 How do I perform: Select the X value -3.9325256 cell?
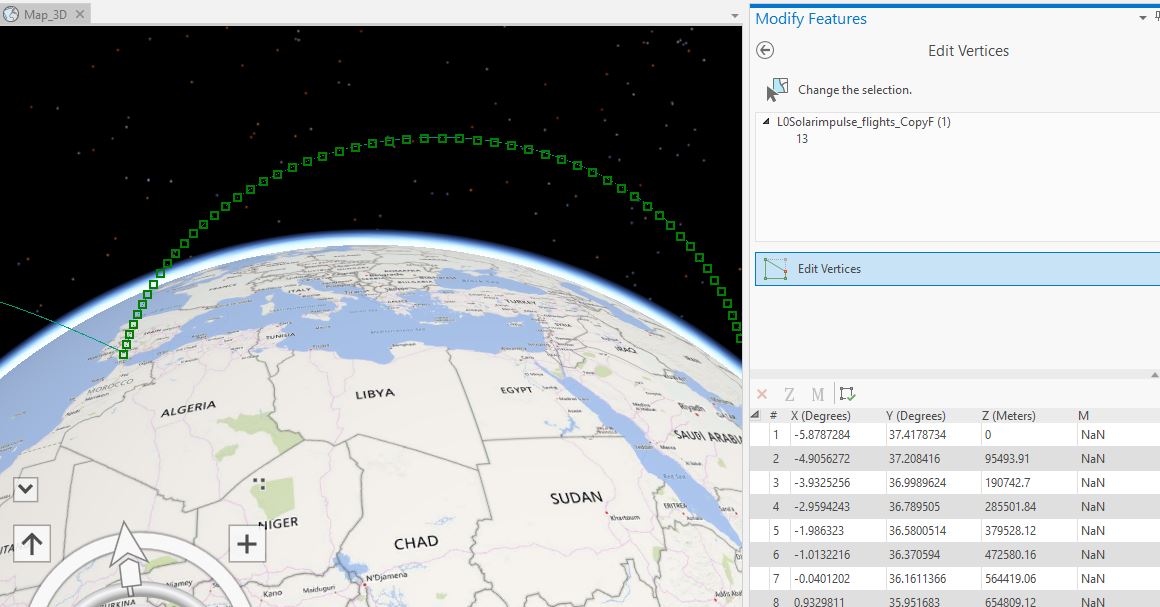pos(837,483)
